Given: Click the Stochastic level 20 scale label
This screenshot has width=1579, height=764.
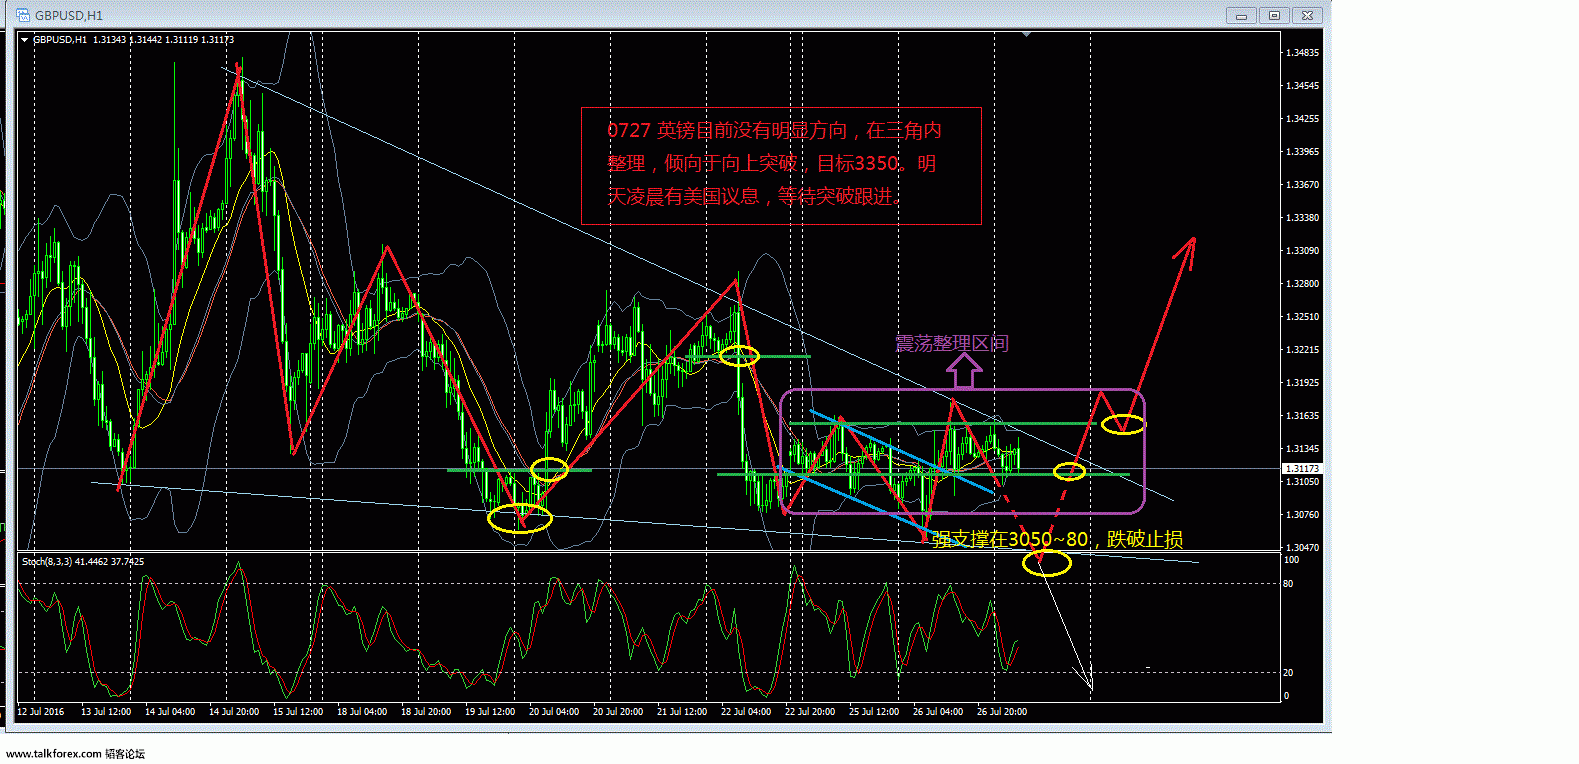Looking at the screenshot, I should (1288, 672).
